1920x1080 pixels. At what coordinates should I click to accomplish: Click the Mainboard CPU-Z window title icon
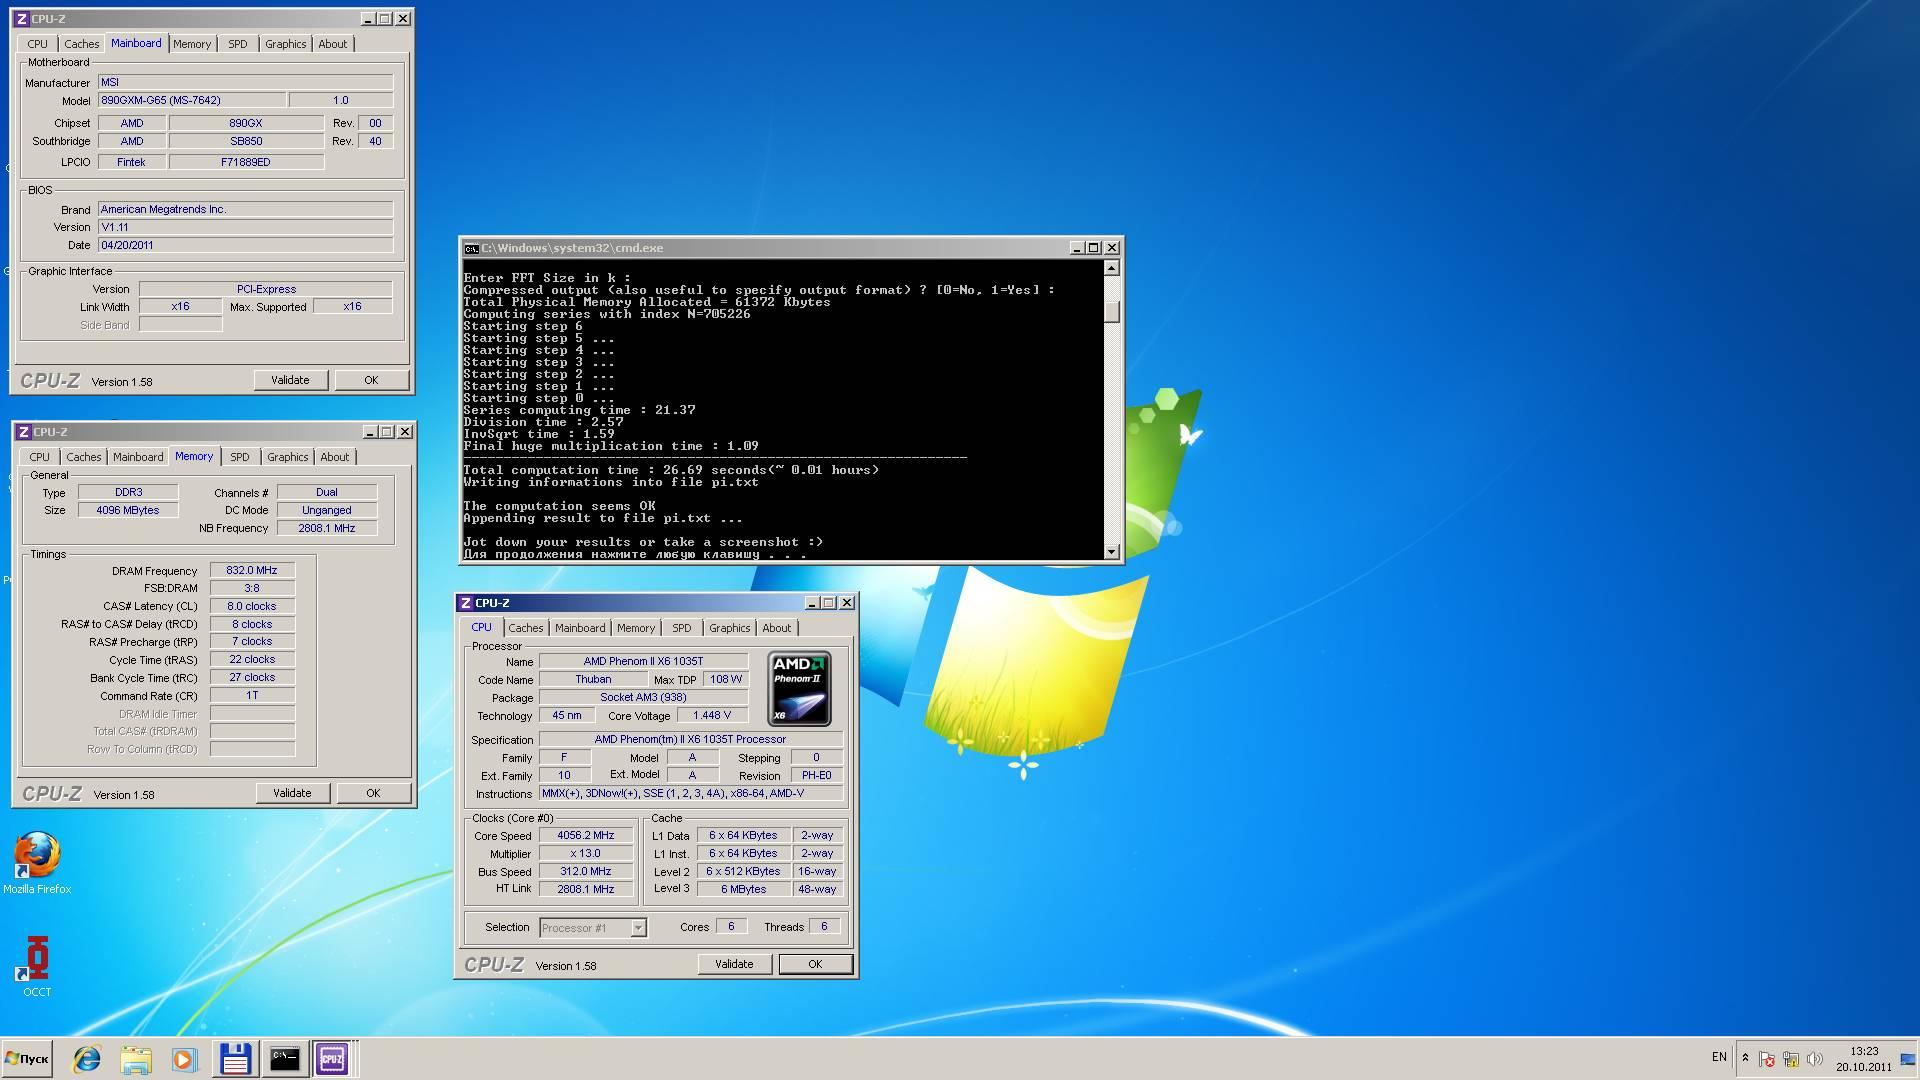pos(21,19)
